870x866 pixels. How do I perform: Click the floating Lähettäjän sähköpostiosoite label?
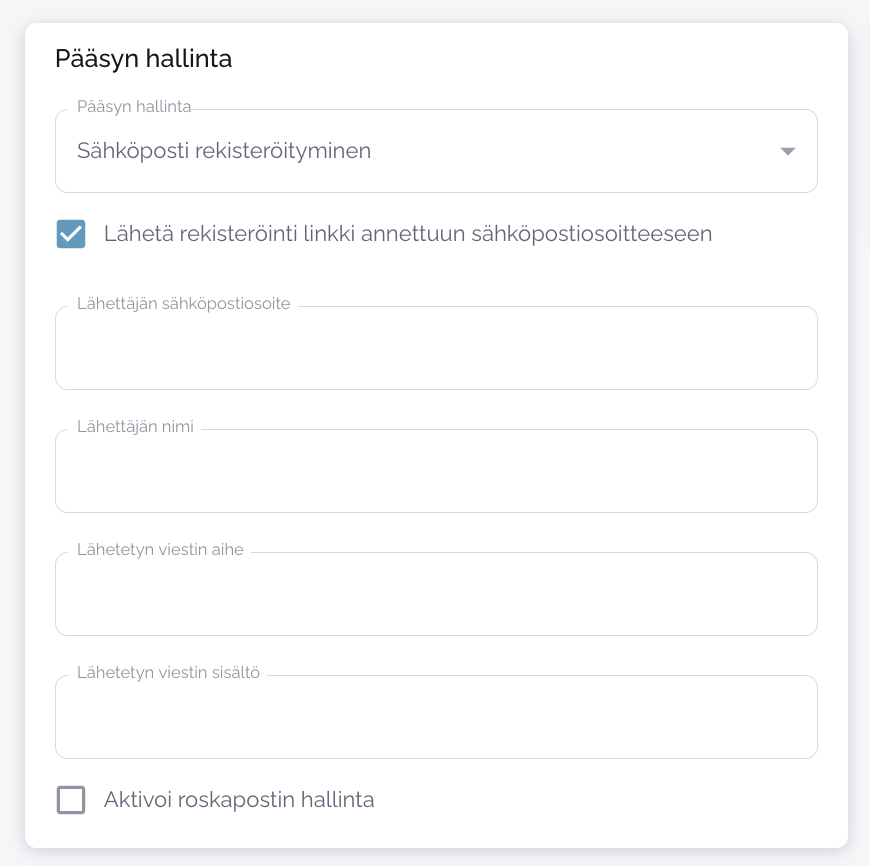[x=183, y=303]
